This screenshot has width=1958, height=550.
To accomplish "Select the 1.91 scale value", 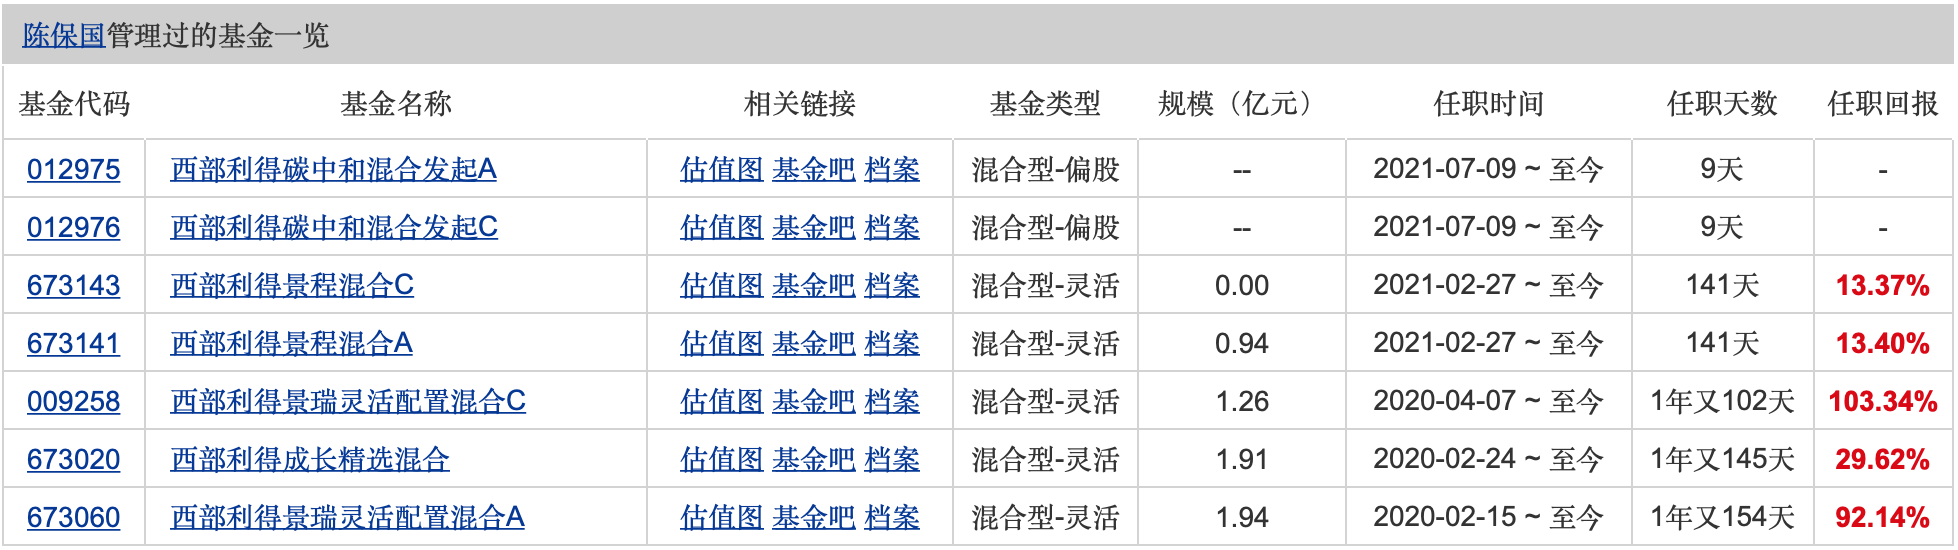I will tap(1242, 459).
